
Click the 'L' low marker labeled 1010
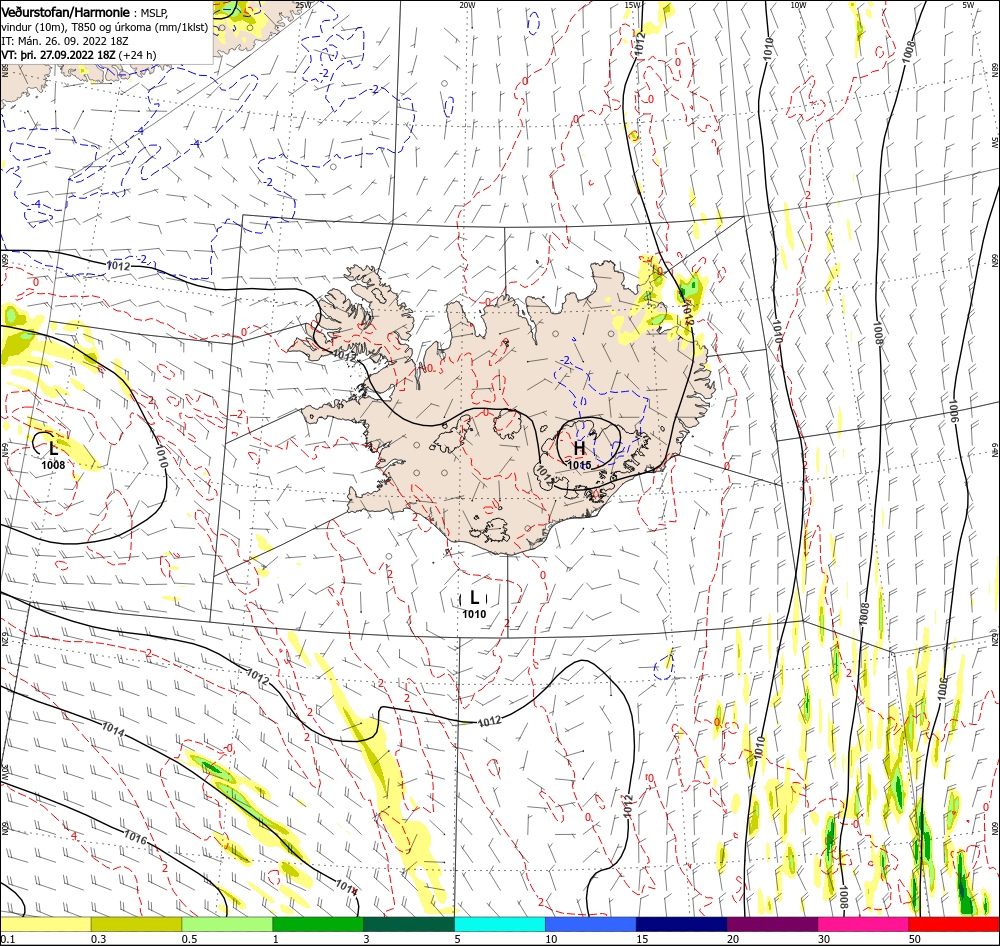[474, 598]
